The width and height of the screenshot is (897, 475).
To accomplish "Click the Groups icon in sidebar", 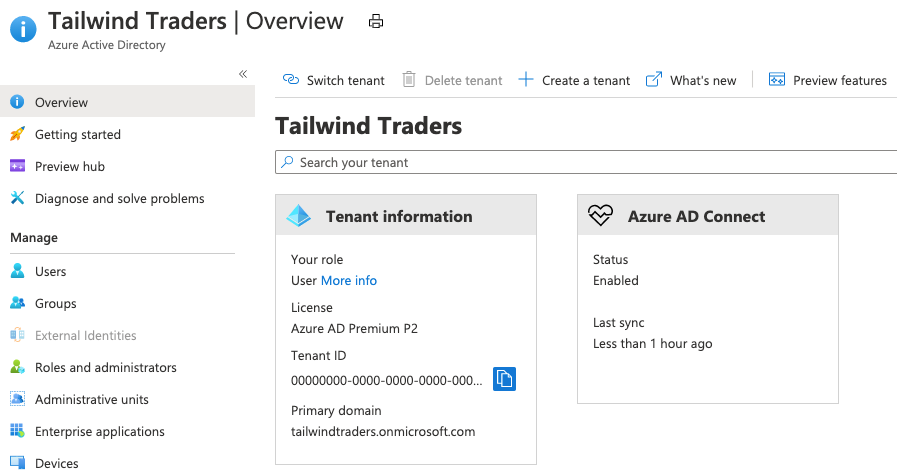I will coord(17,303).
